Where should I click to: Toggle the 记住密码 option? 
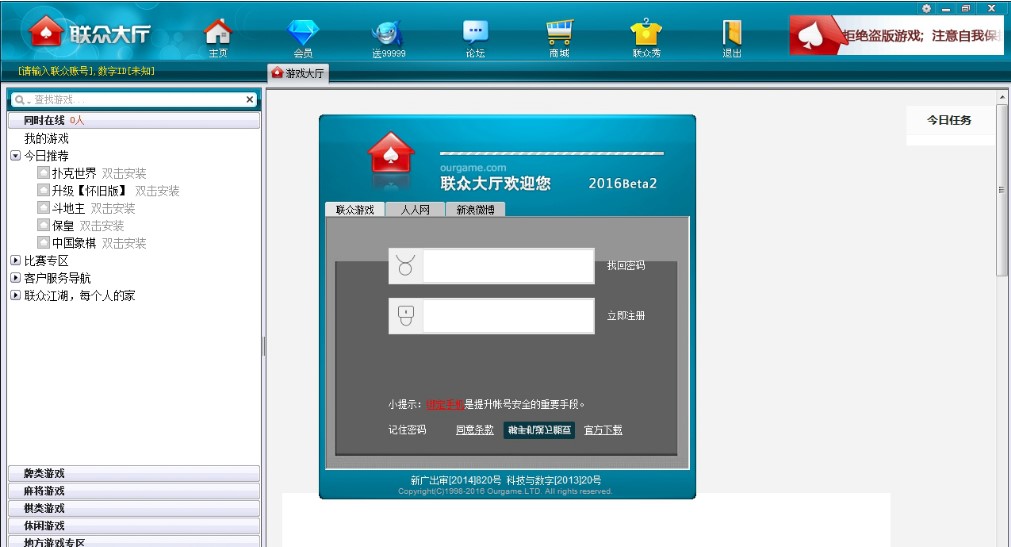click(407, 430)
